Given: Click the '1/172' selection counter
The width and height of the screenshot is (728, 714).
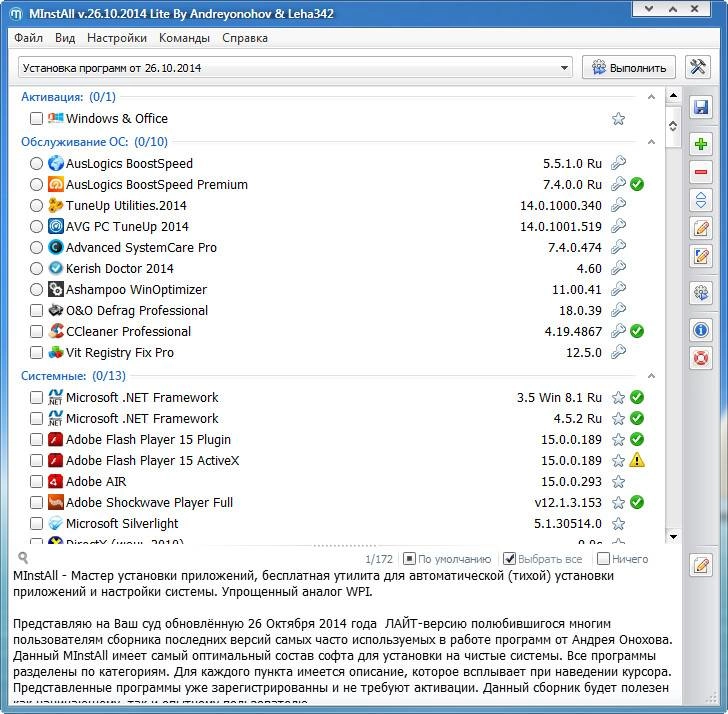Looking at the screenshot, I should (x=379, y=559).
